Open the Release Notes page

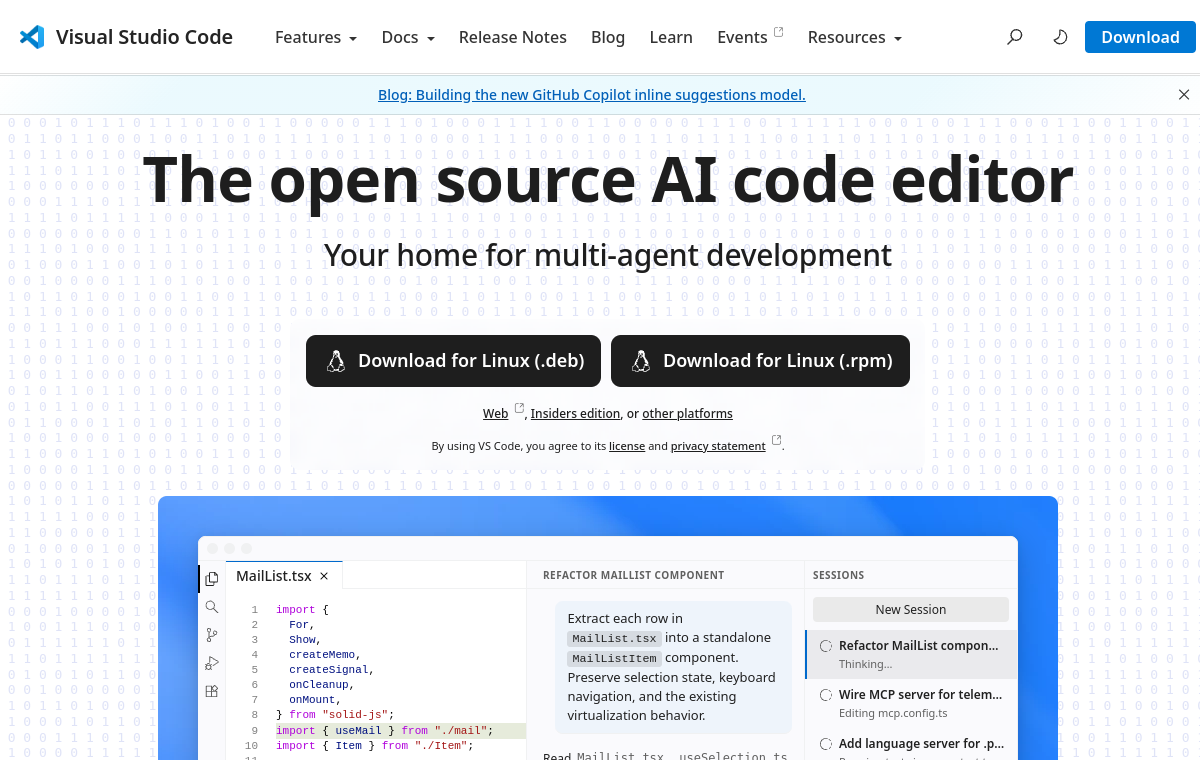[513, 37]
